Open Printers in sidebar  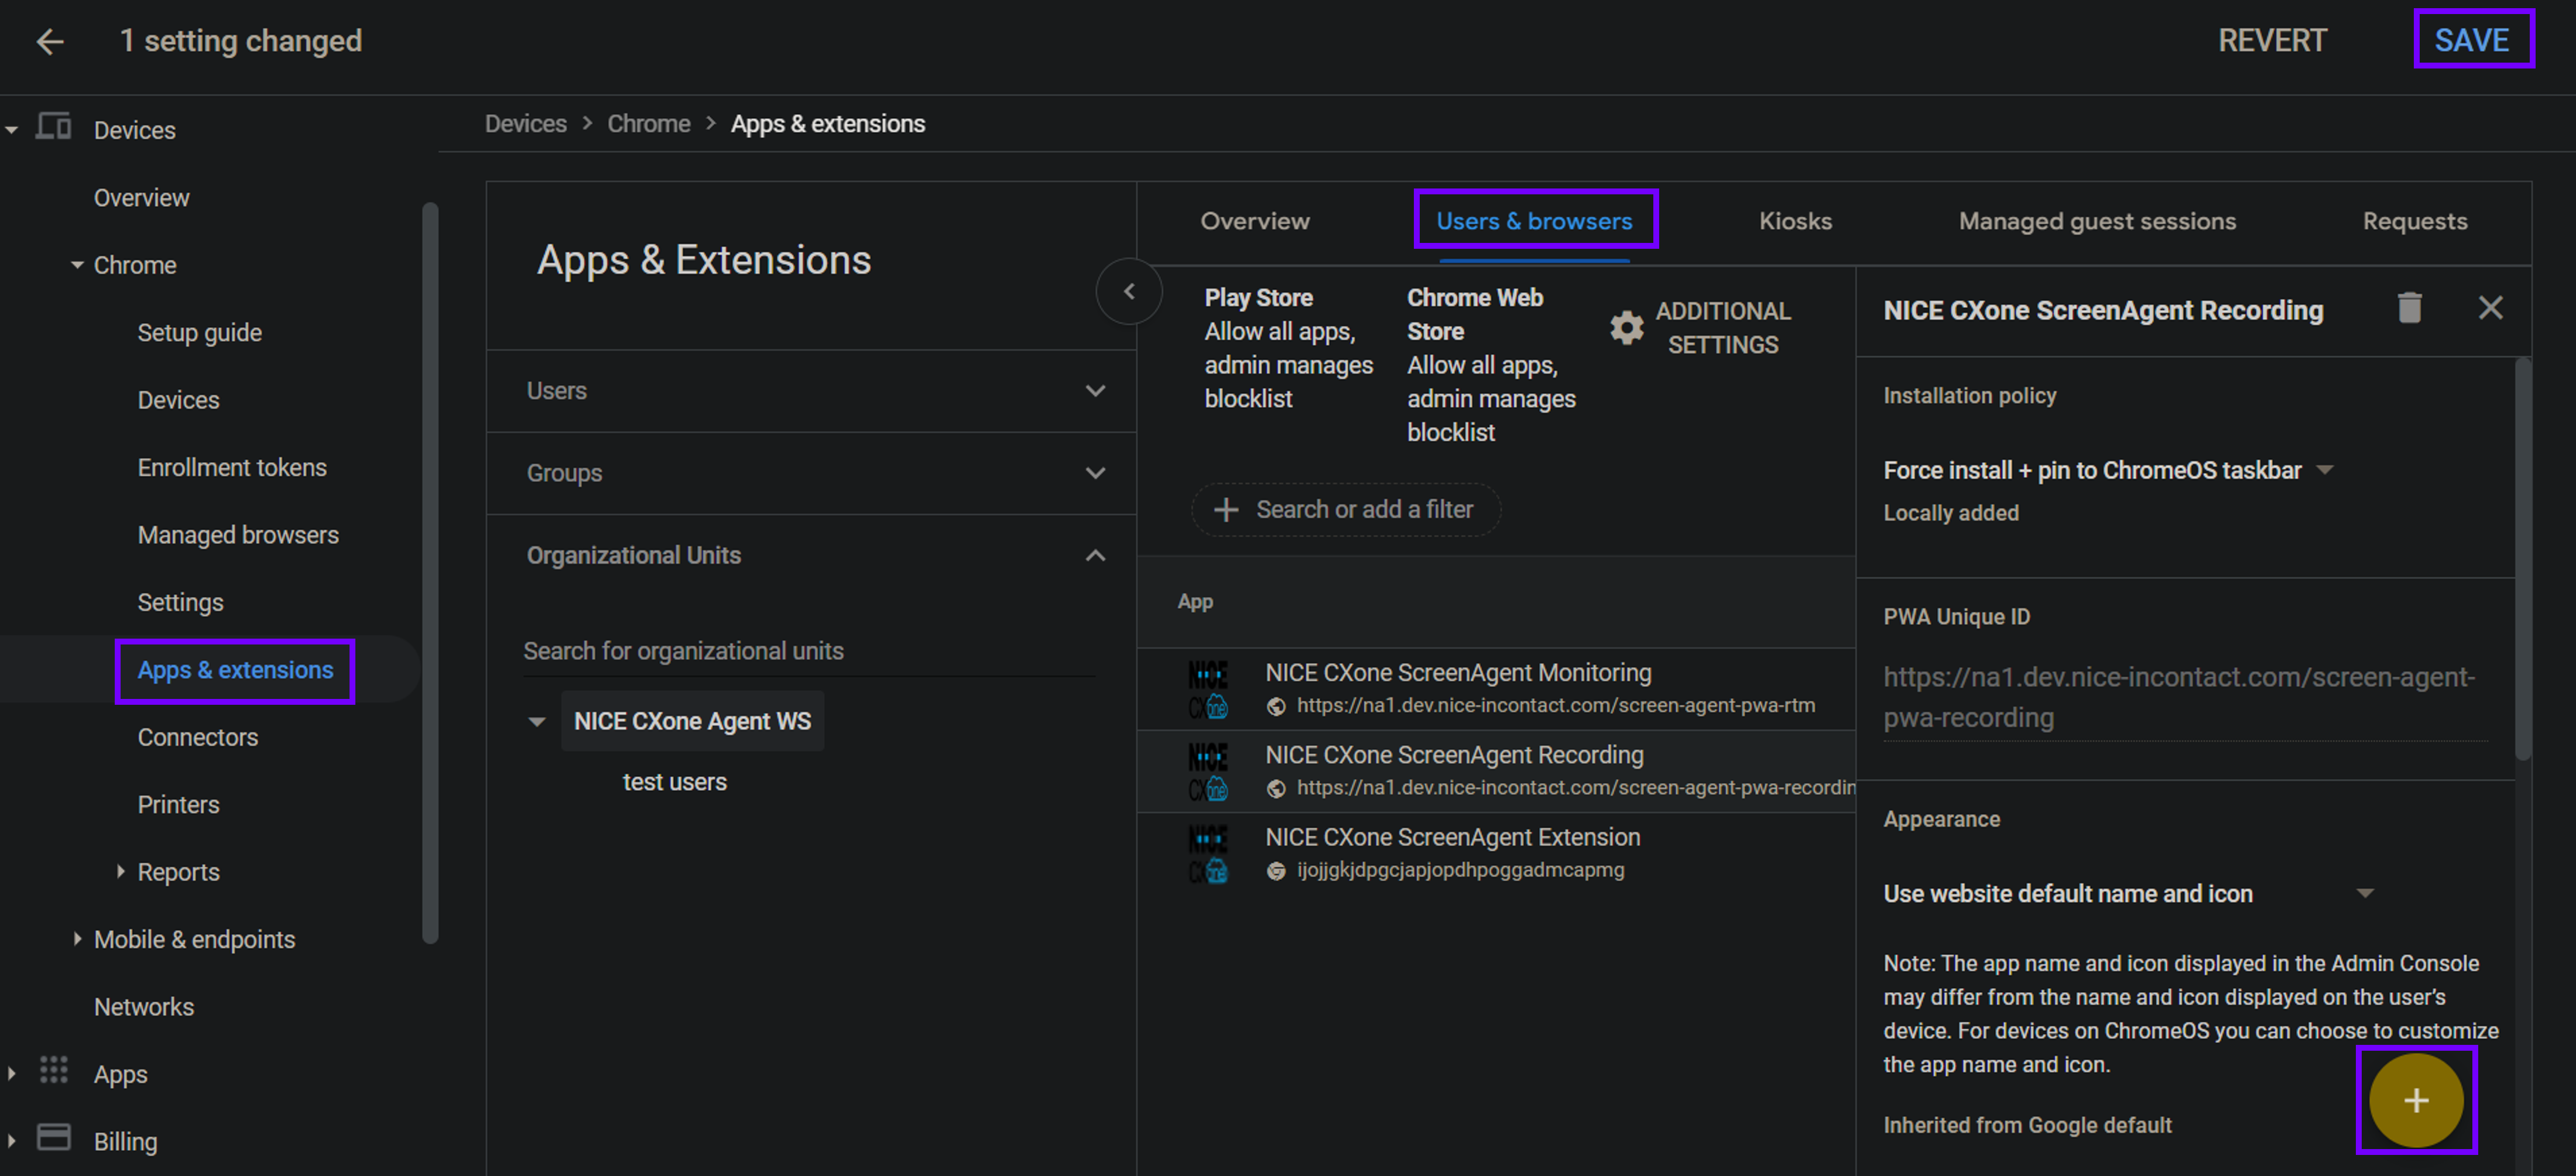[178, 804]
